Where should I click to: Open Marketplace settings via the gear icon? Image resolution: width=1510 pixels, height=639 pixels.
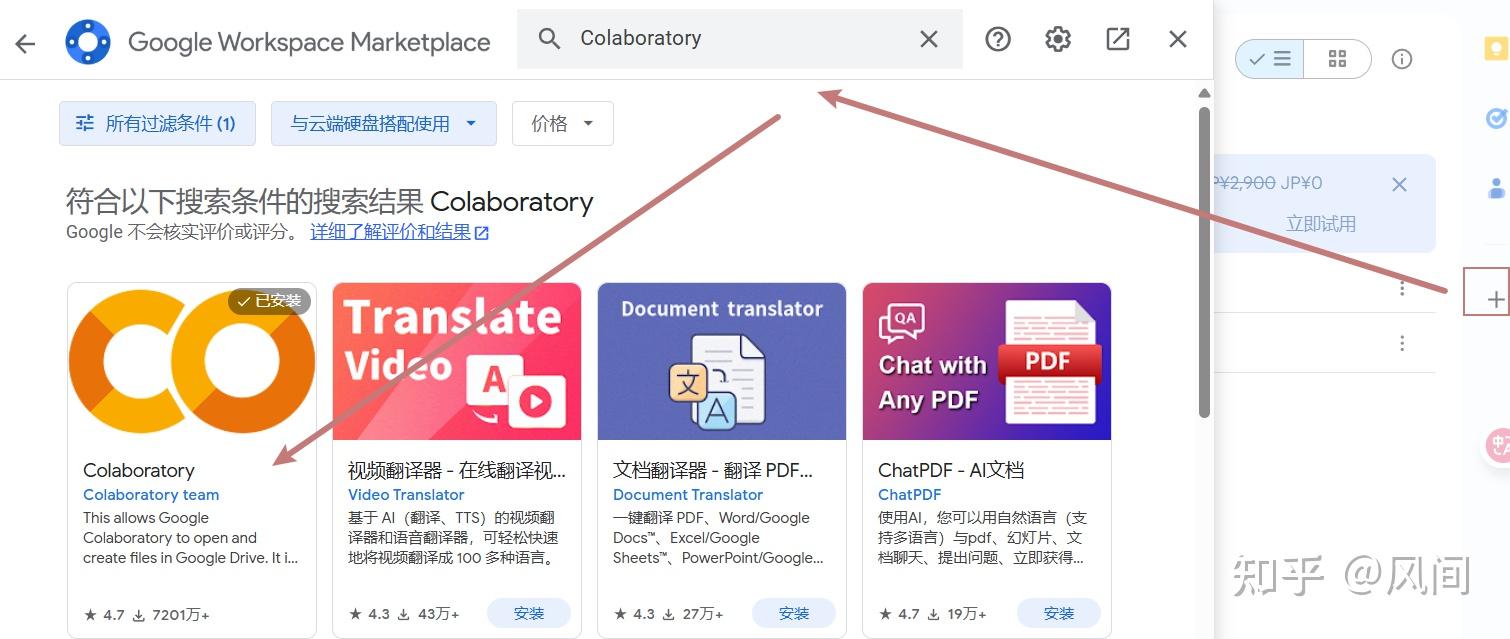pyautogui.click(x=1057, y=39)
